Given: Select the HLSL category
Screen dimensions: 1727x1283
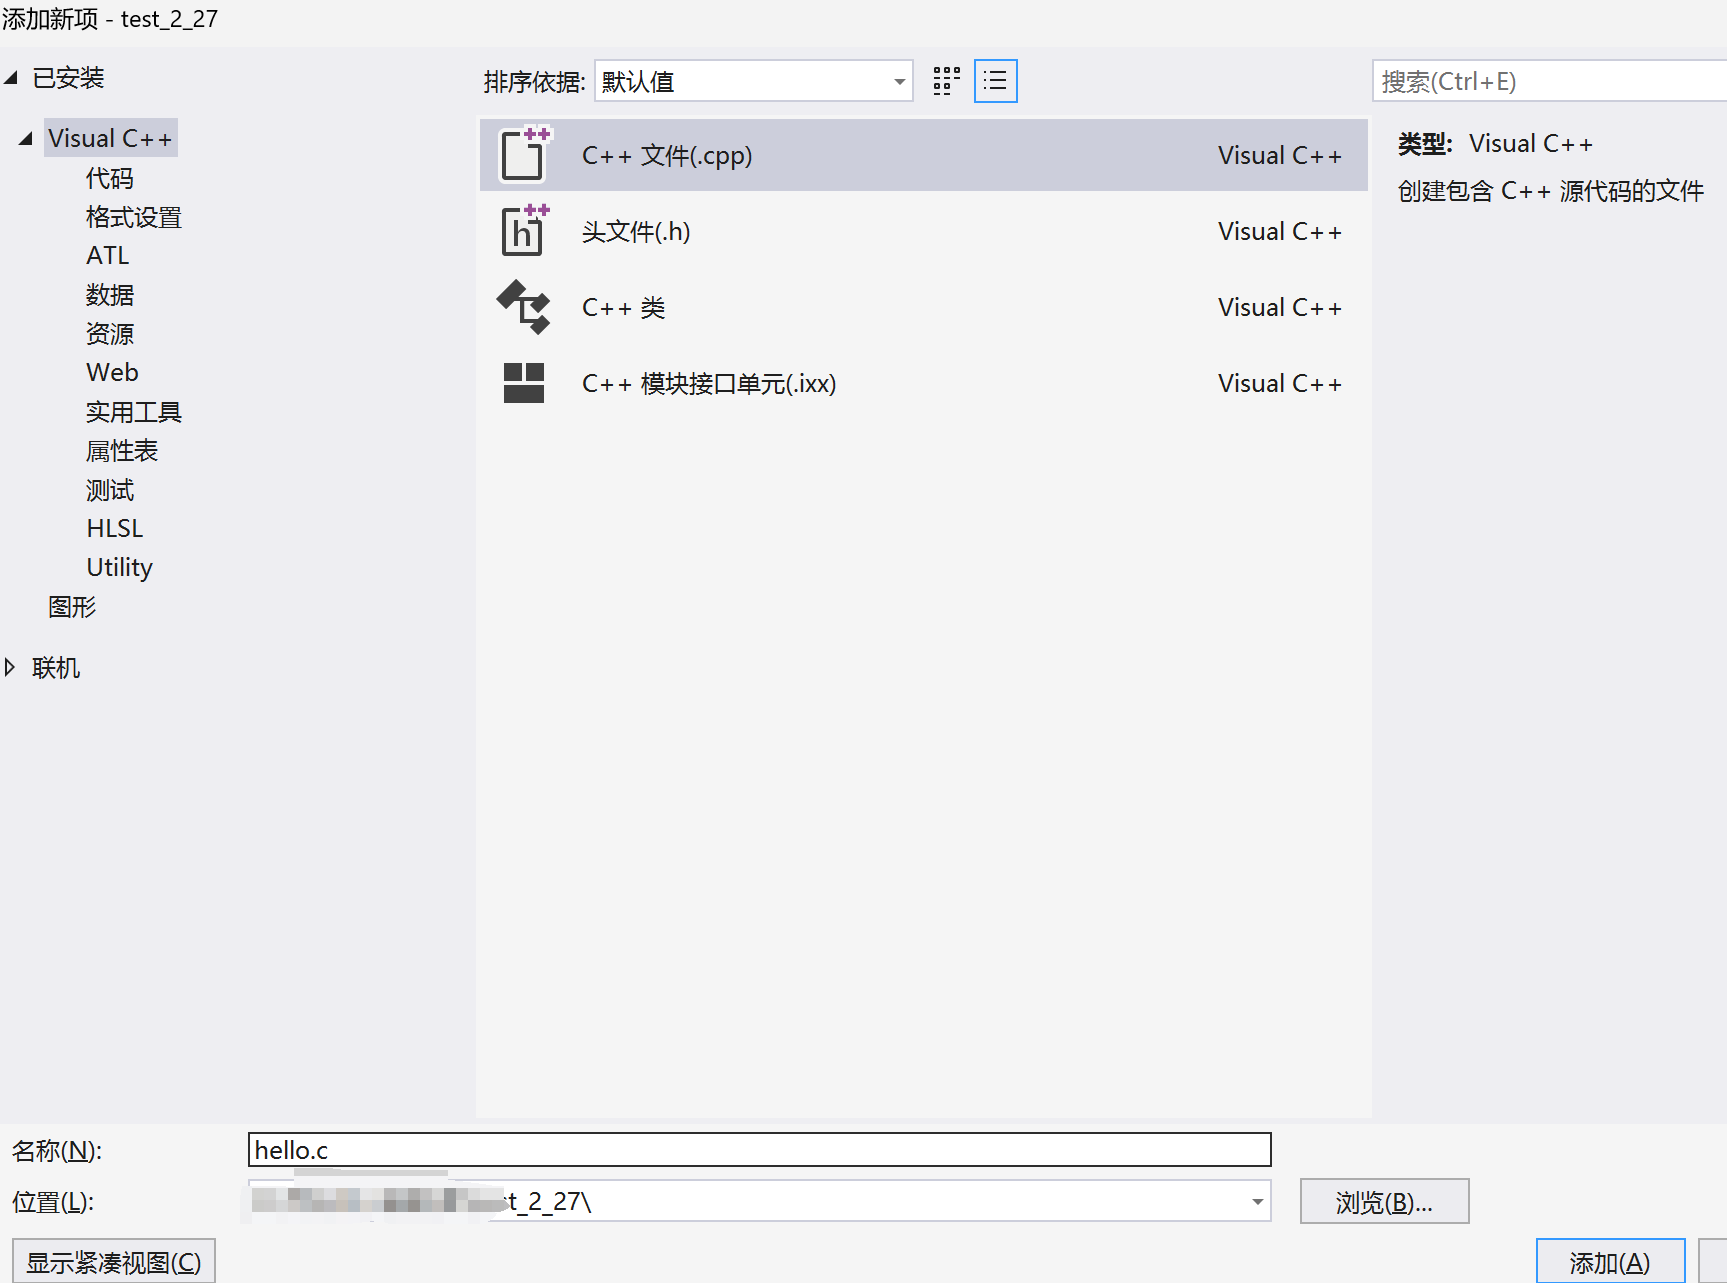Looking at the screenshot, I should pos(115,528).
